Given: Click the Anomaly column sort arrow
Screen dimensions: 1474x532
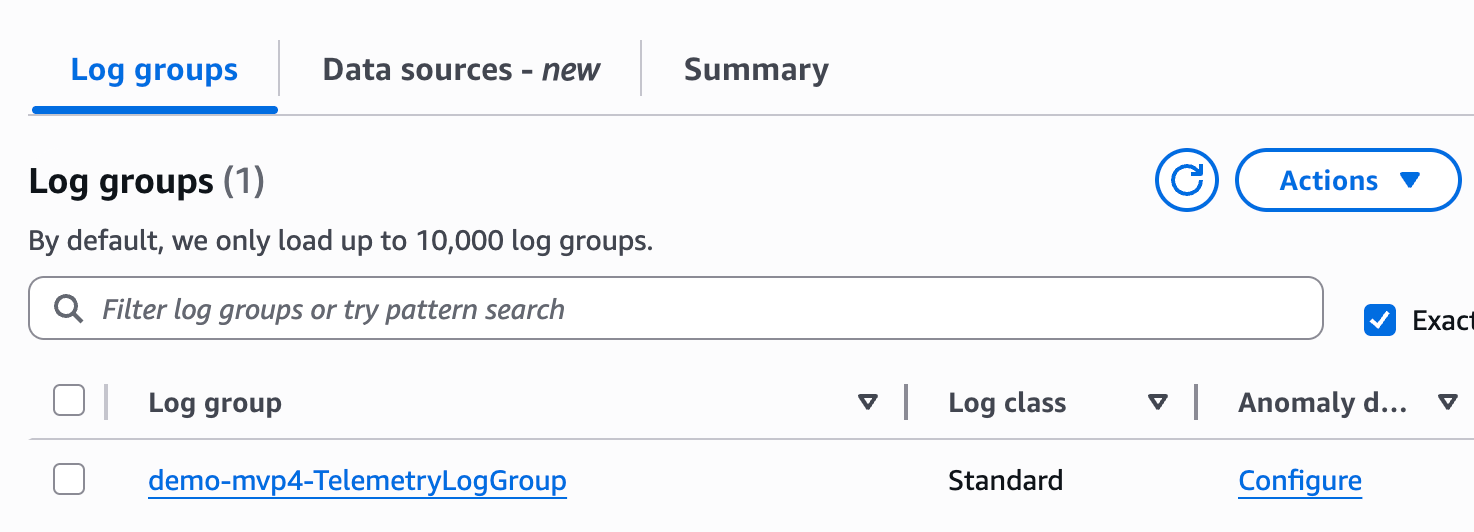Looking at the screenshot, I should [1447, 403].
